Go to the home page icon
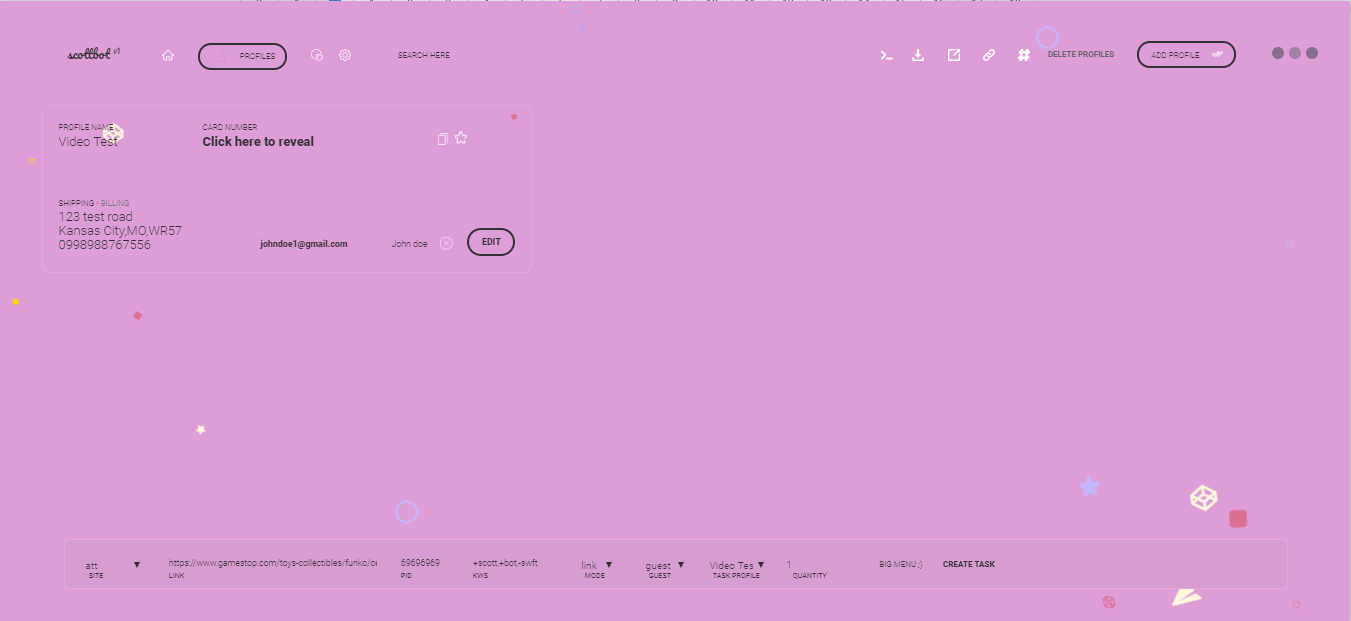 [168, 56]
